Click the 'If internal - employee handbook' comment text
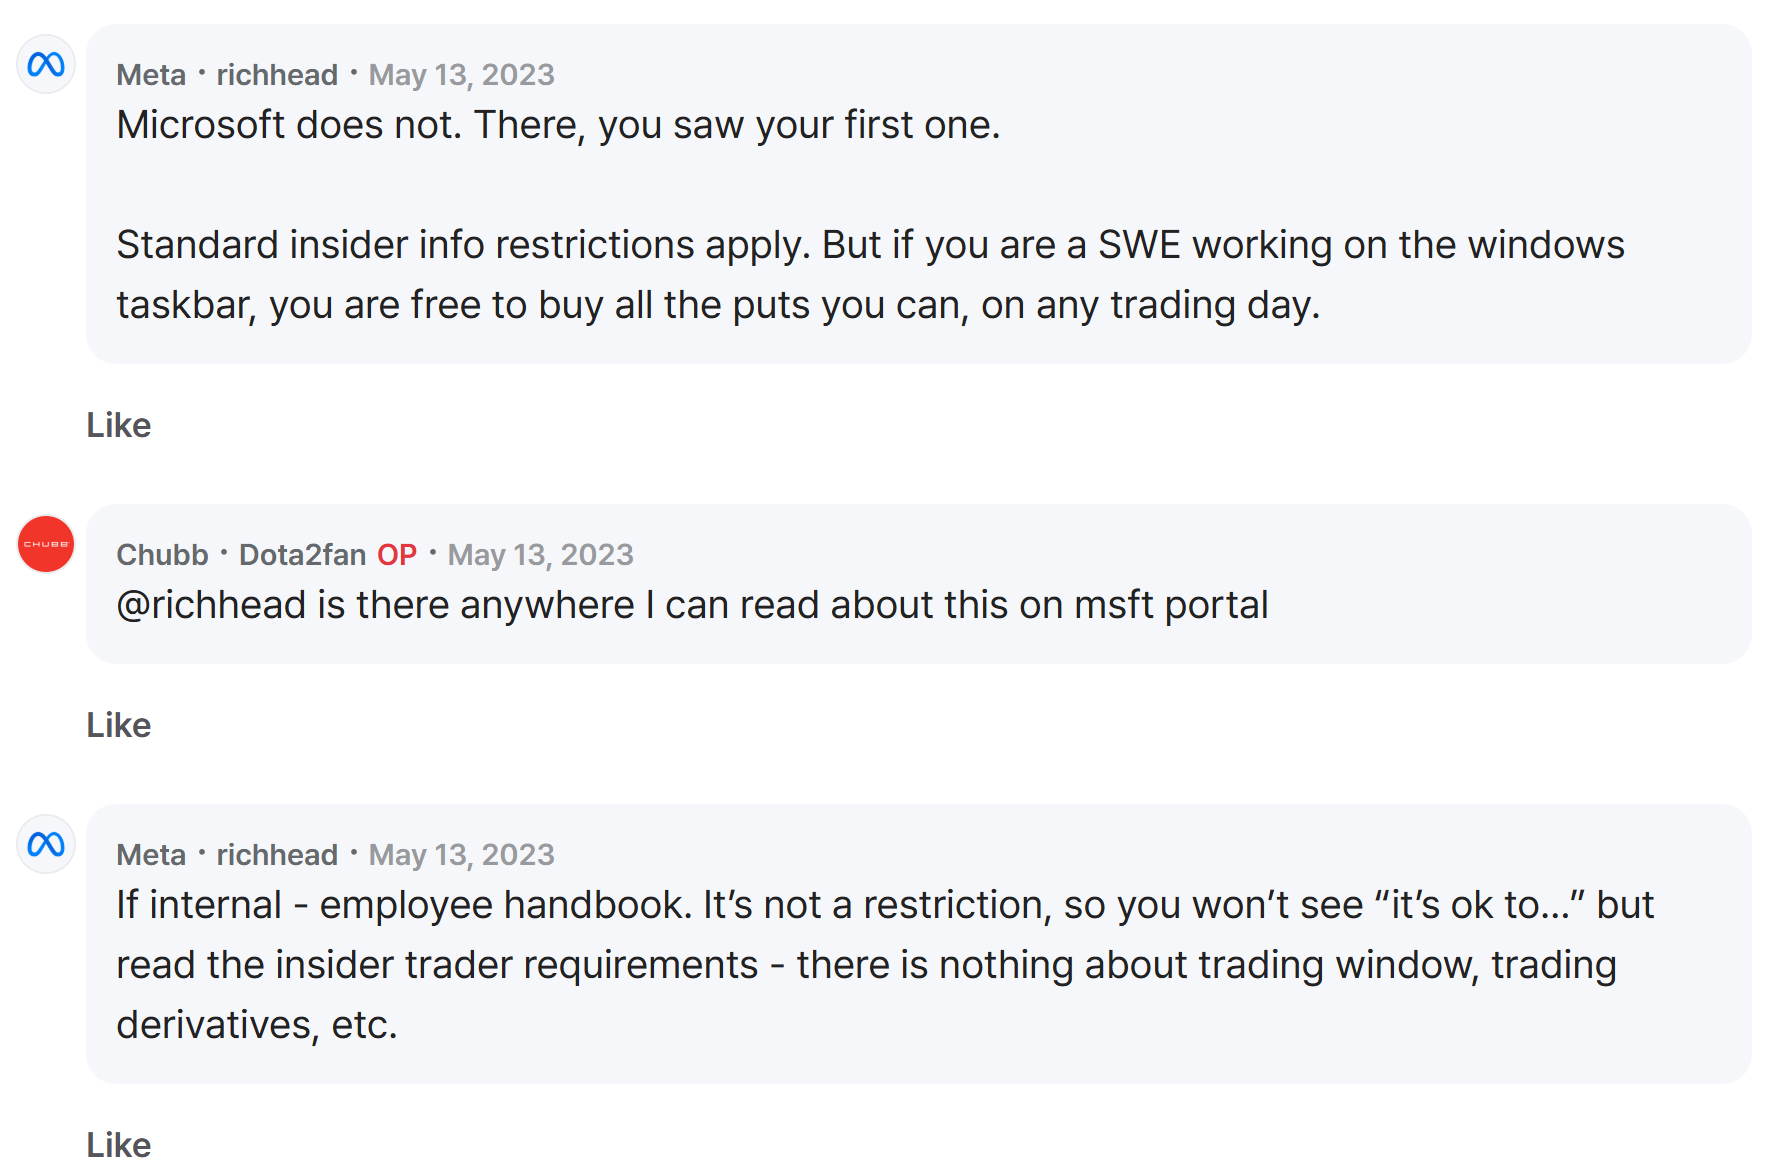The height and width of the screenshot is (1168, 1792). (x=885, y=965)
